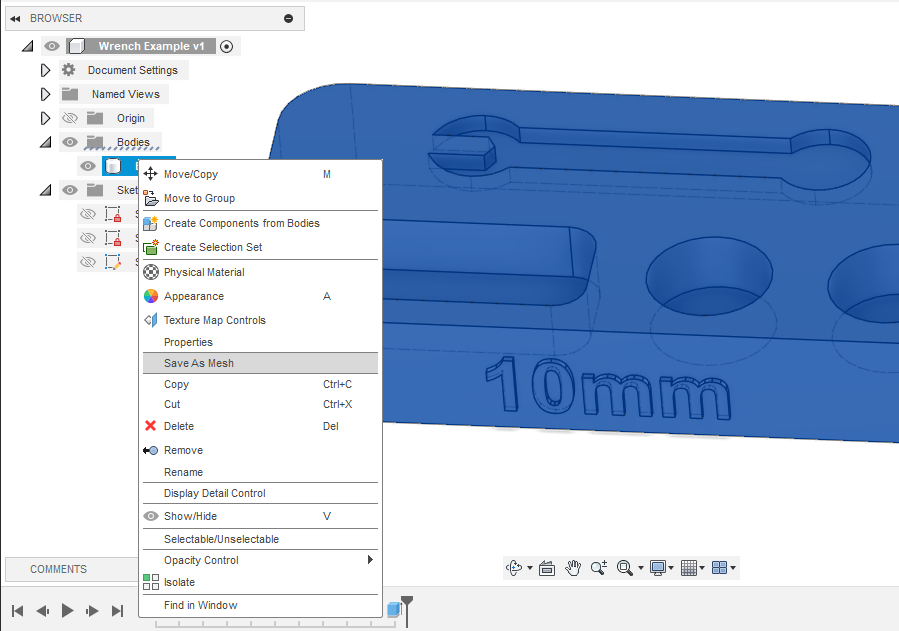Activate radio button beside Wrench Example v1
This screenshot has width=899, height=631.
pyautogui.click(x=226, y=46)
